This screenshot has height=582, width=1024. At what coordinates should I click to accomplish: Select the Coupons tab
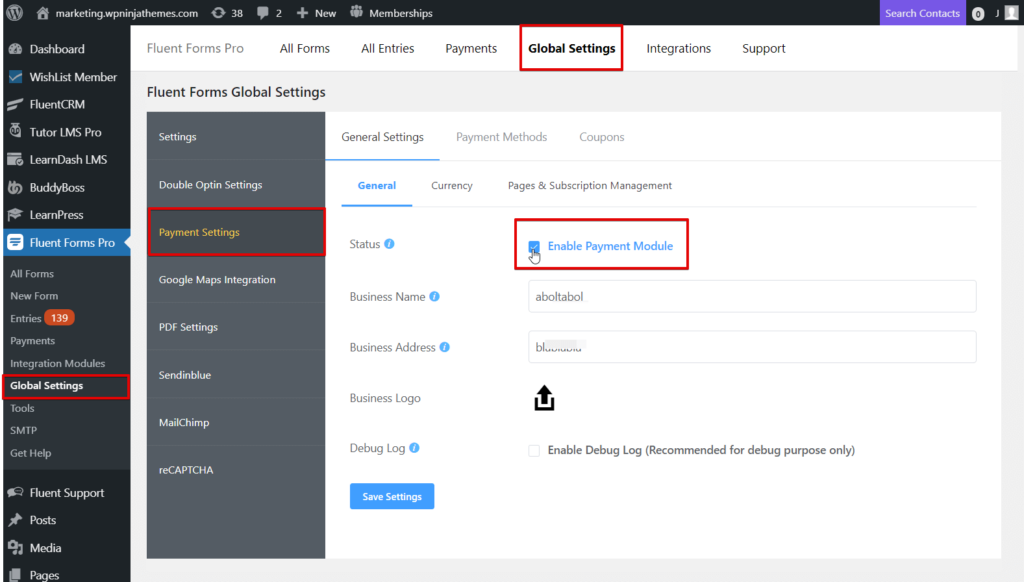point(601,137)
